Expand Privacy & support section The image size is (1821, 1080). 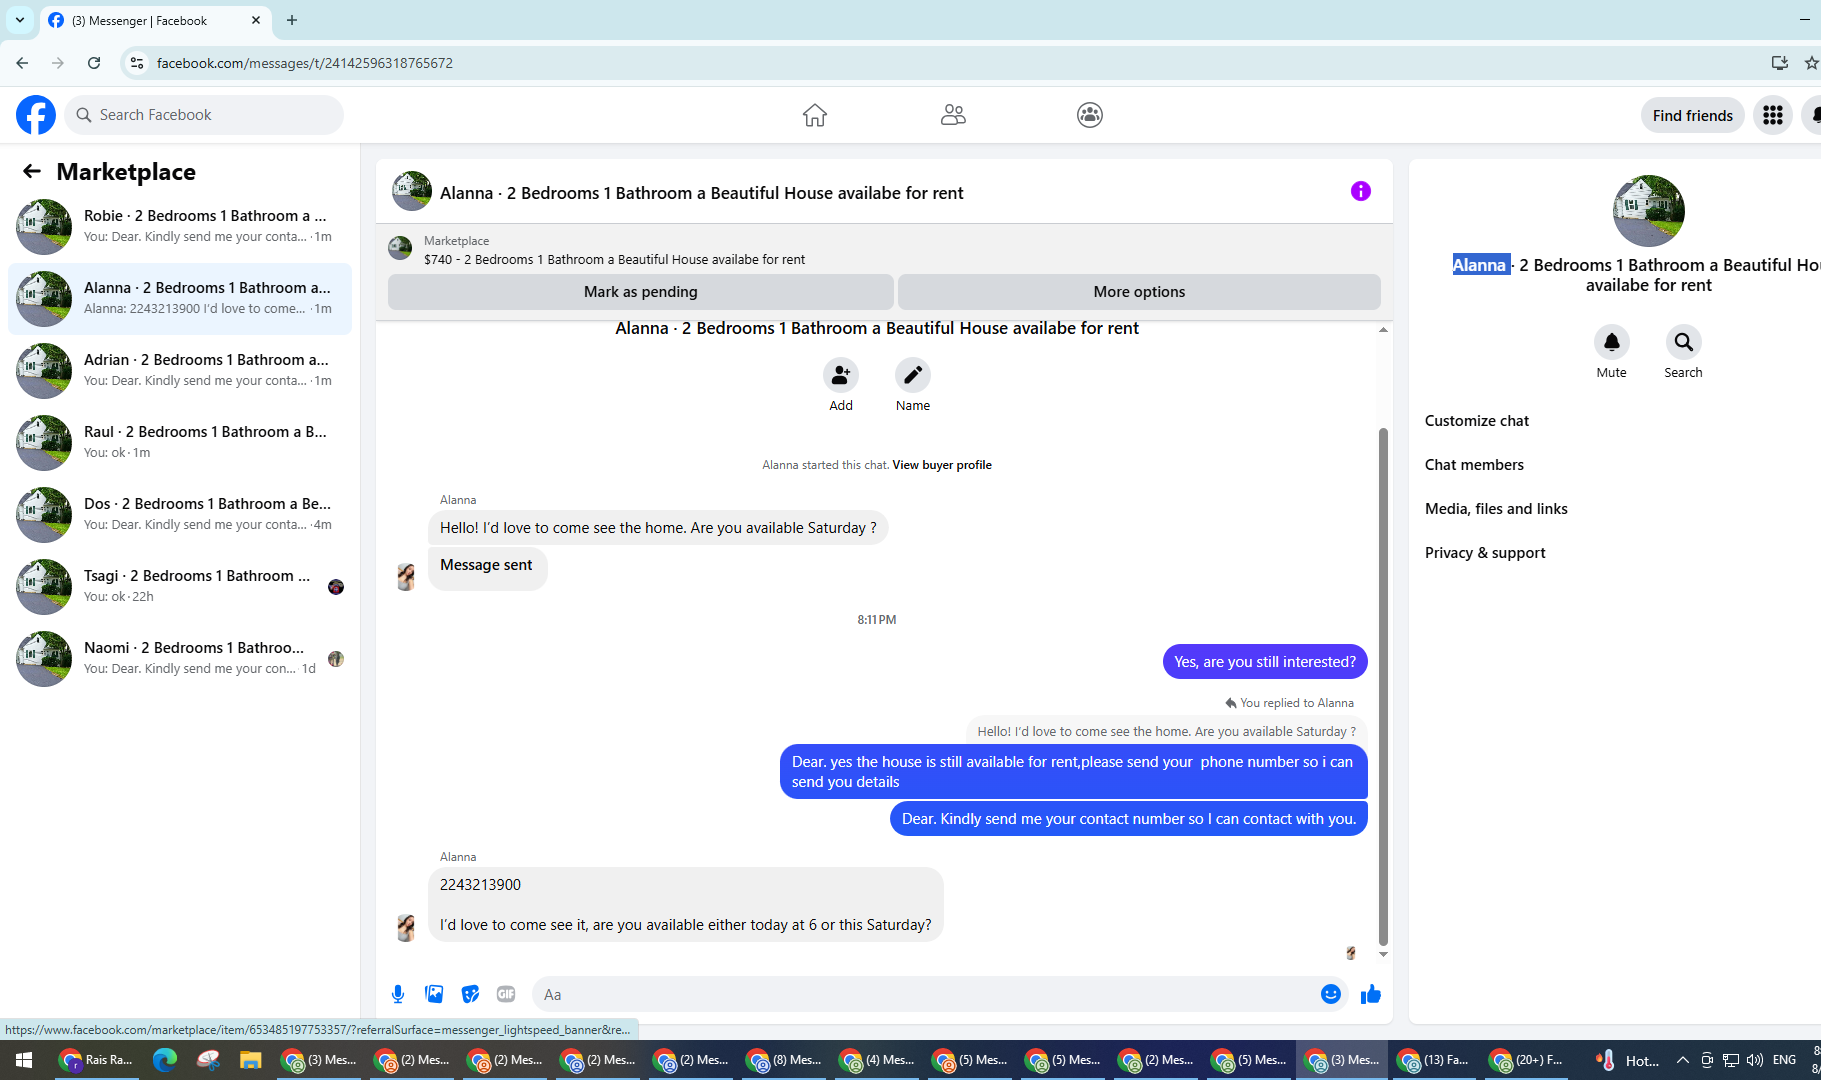pos(1485,553)
